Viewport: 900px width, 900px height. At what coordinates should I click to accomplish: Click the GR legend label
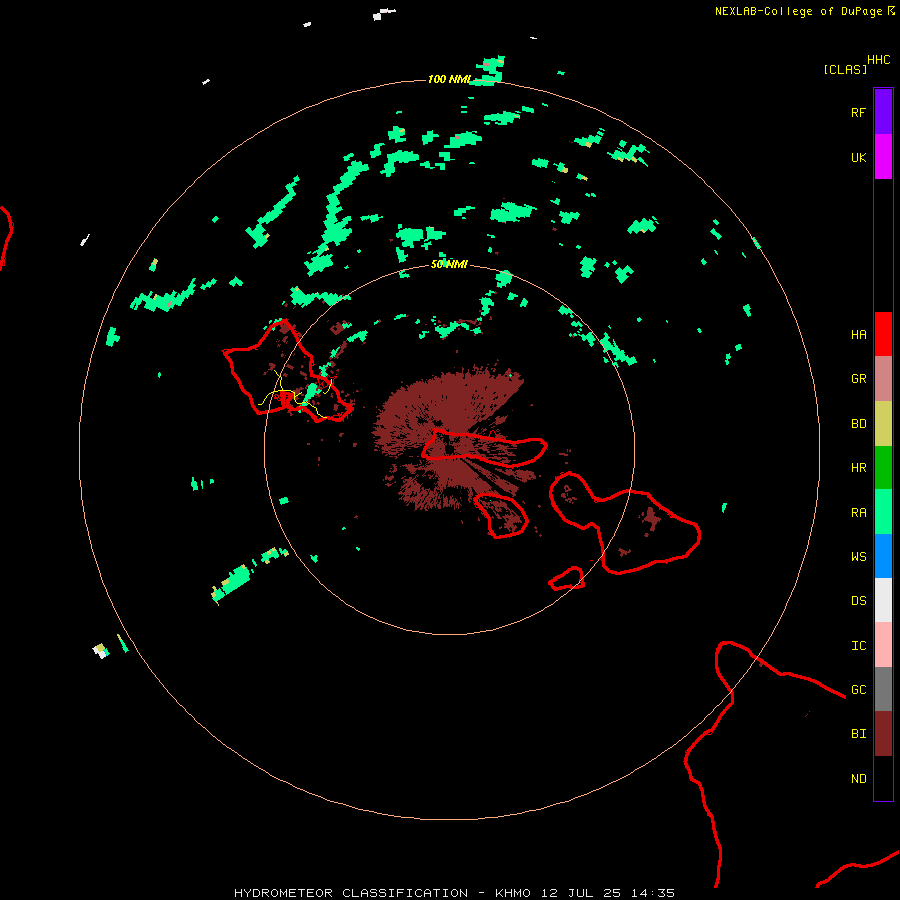click(859, 379)
